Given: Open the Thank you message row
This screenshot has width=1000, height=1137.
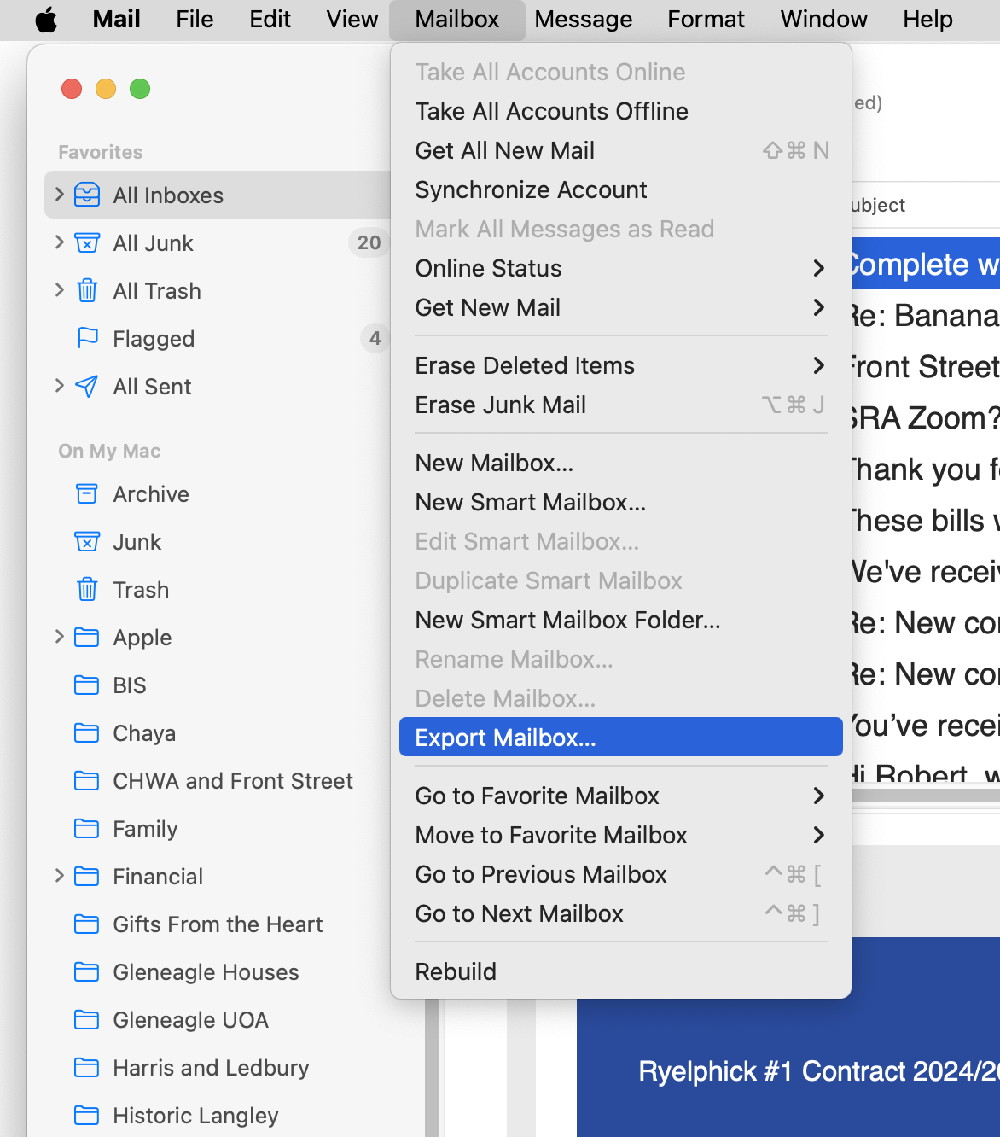Looking at the screenshot, I should click(x=926, y=470).
